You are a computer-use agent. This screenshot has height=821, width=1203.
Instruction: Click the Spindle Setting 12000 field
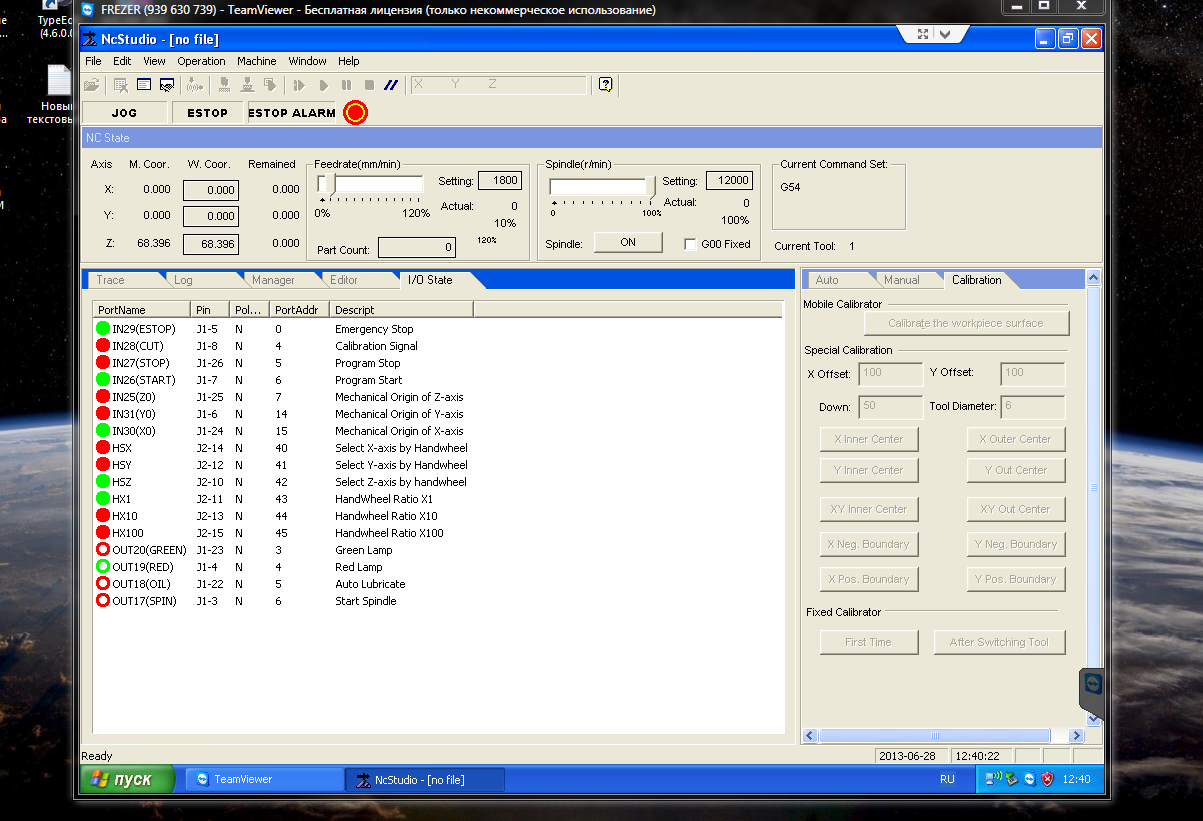729,181
